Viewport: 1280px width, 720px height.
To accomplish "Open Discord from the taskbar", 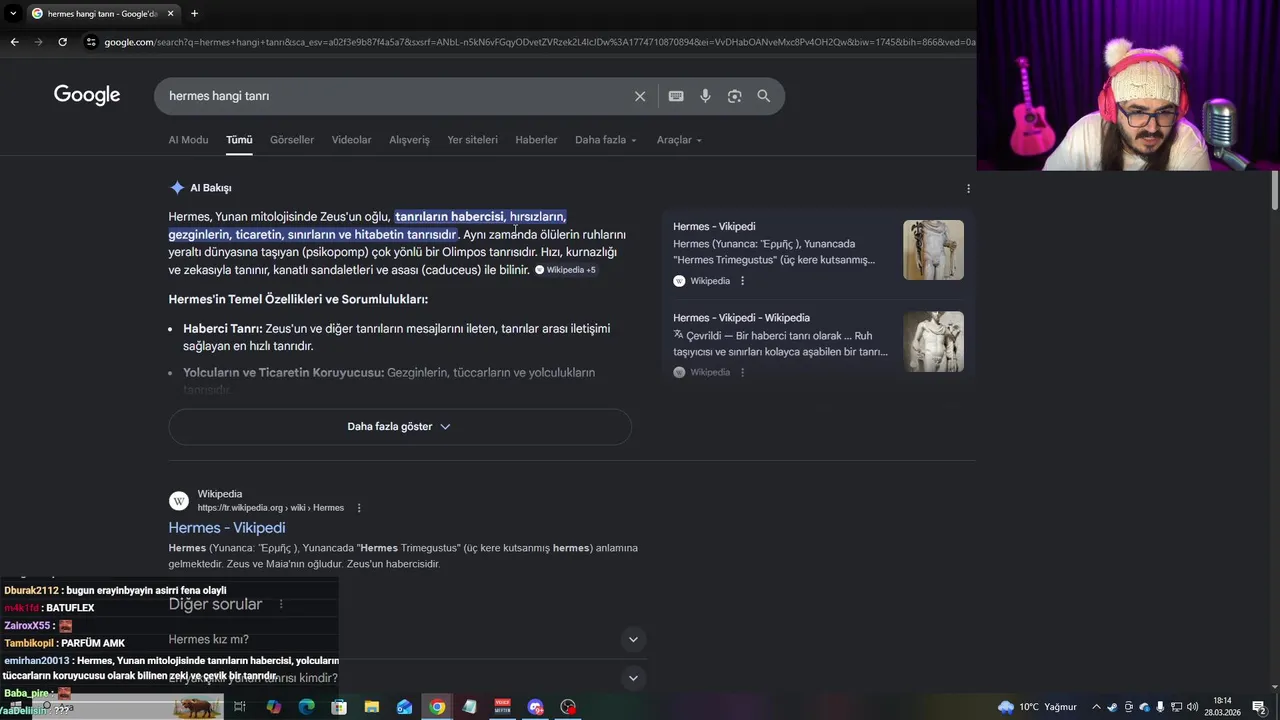I will (535, 707).
